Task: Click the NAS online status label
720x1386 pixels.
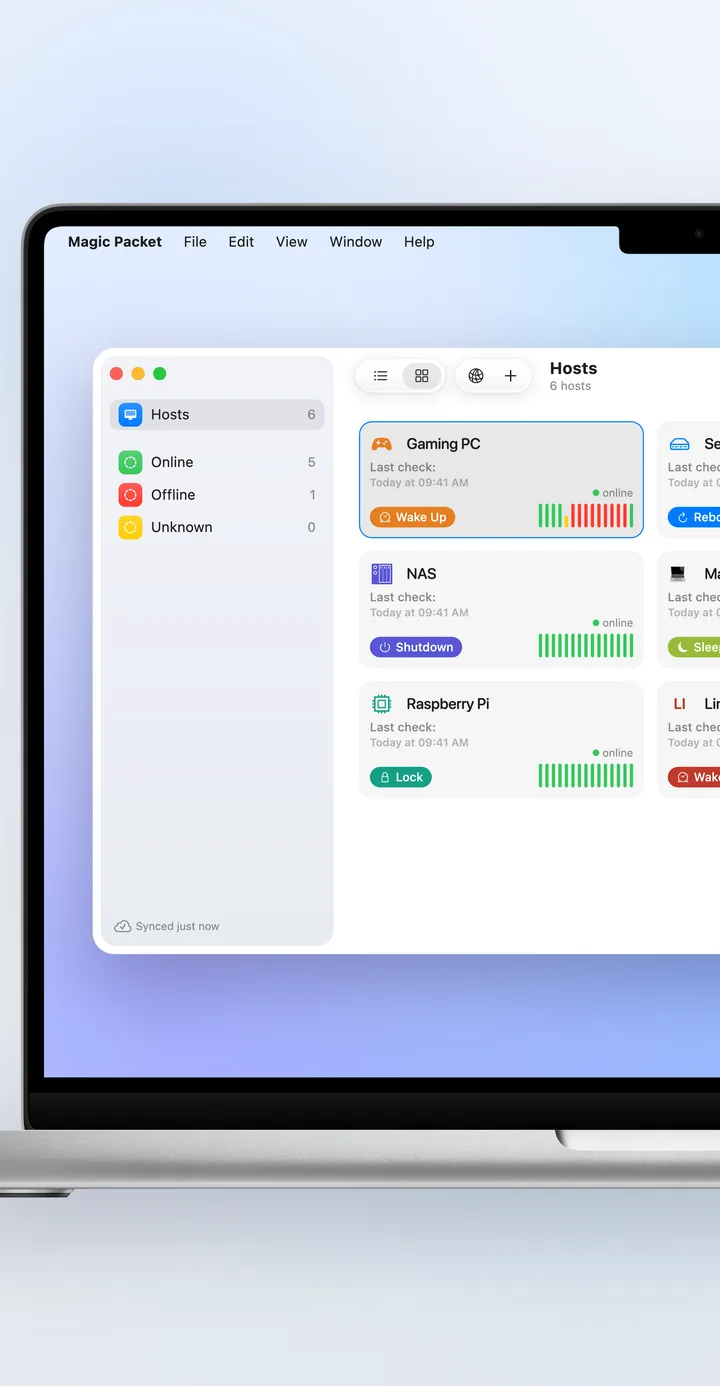Action: click(613, 623)
